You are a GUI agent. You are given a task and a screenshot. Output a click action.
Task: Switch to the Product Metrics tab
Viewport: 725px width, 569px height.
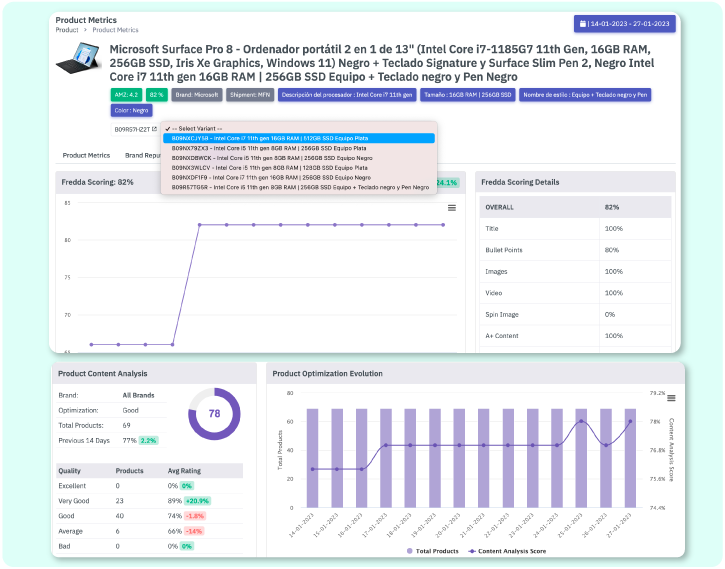(x=86, y=155)
